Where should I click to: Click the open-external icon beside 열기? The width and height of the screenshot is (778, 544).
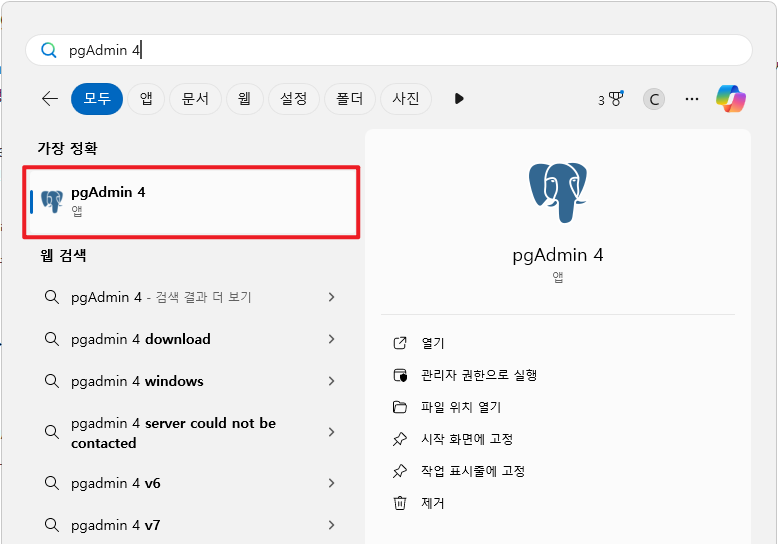(400, 343)
